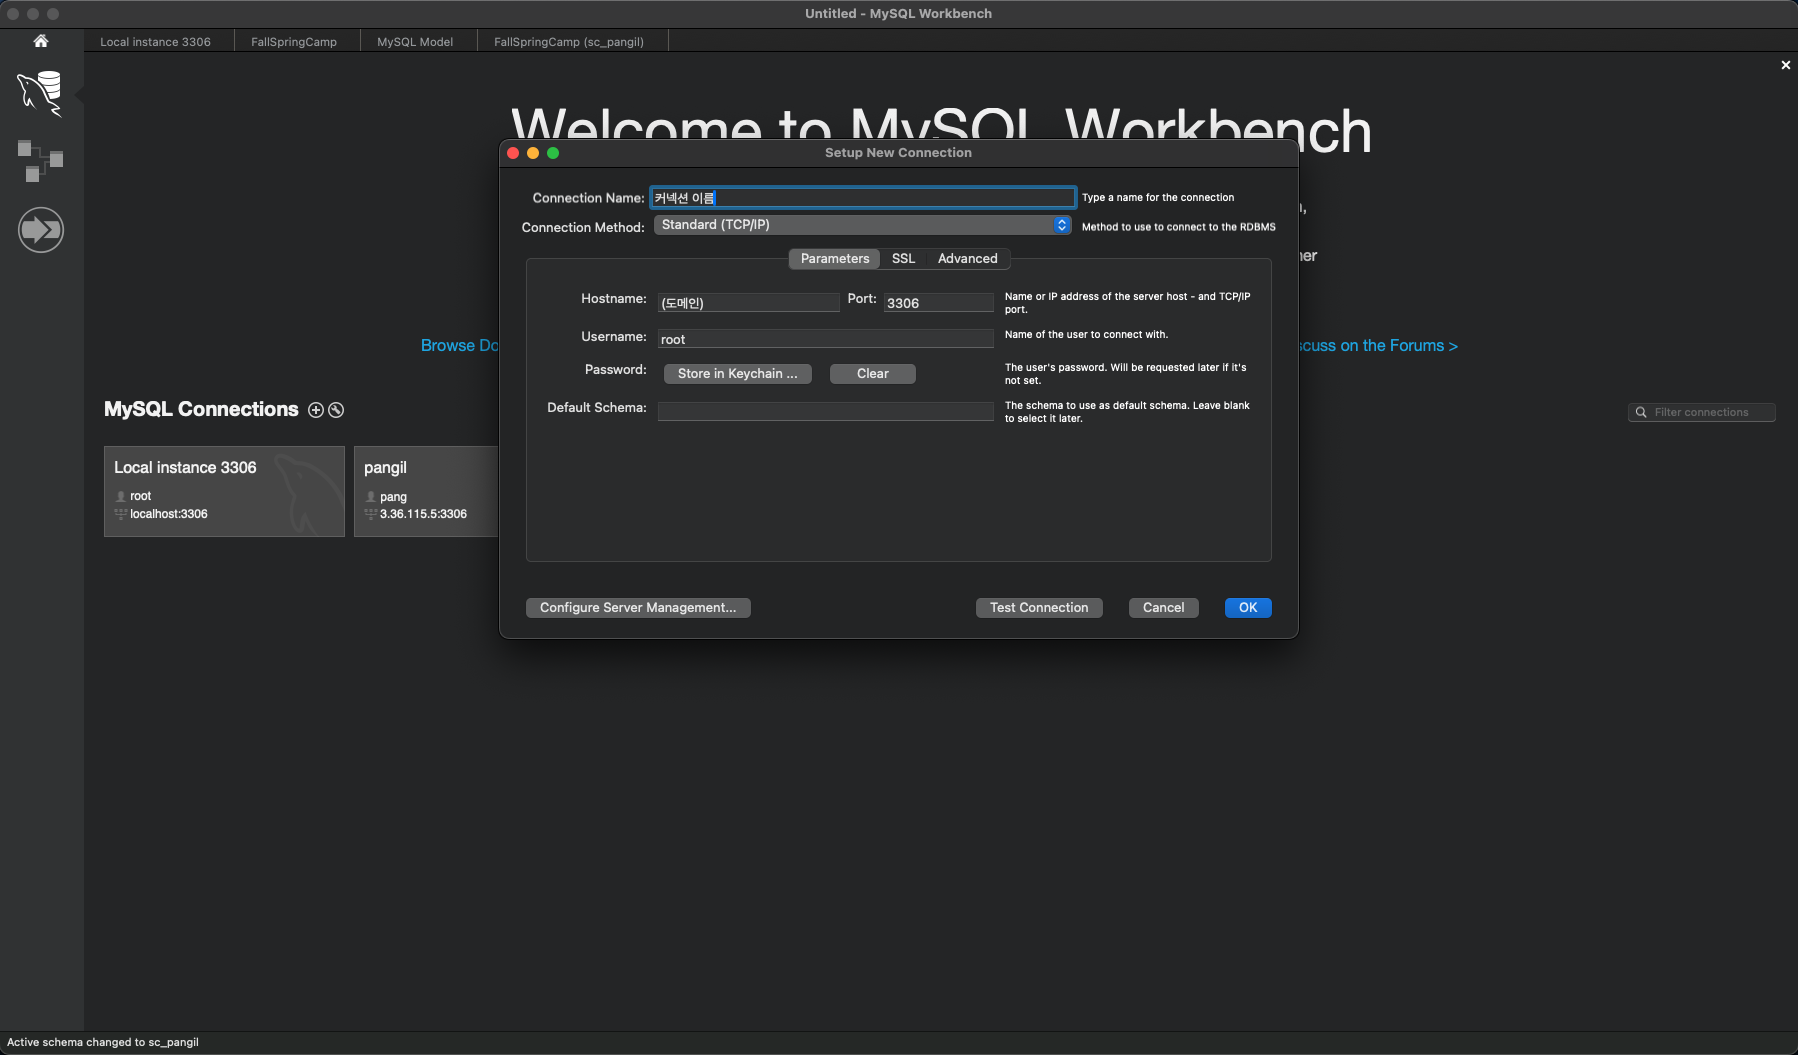
Task: Open Discuss on the Forums link
Action: point(1378,346)
